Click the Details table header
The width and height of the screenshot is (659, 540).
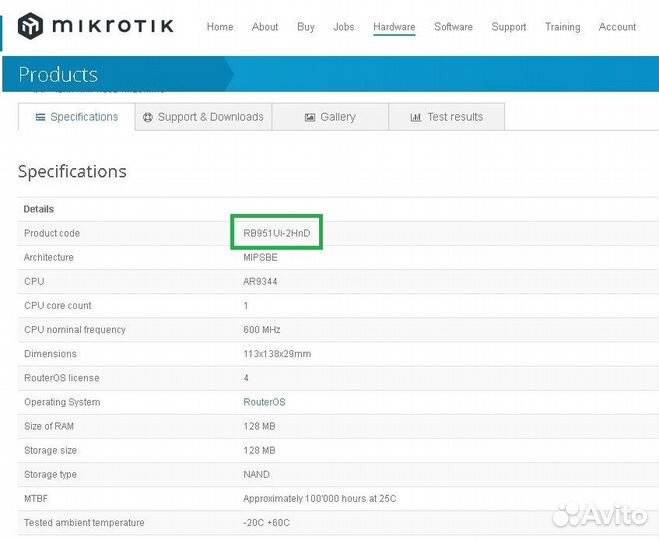click(39, 209)
